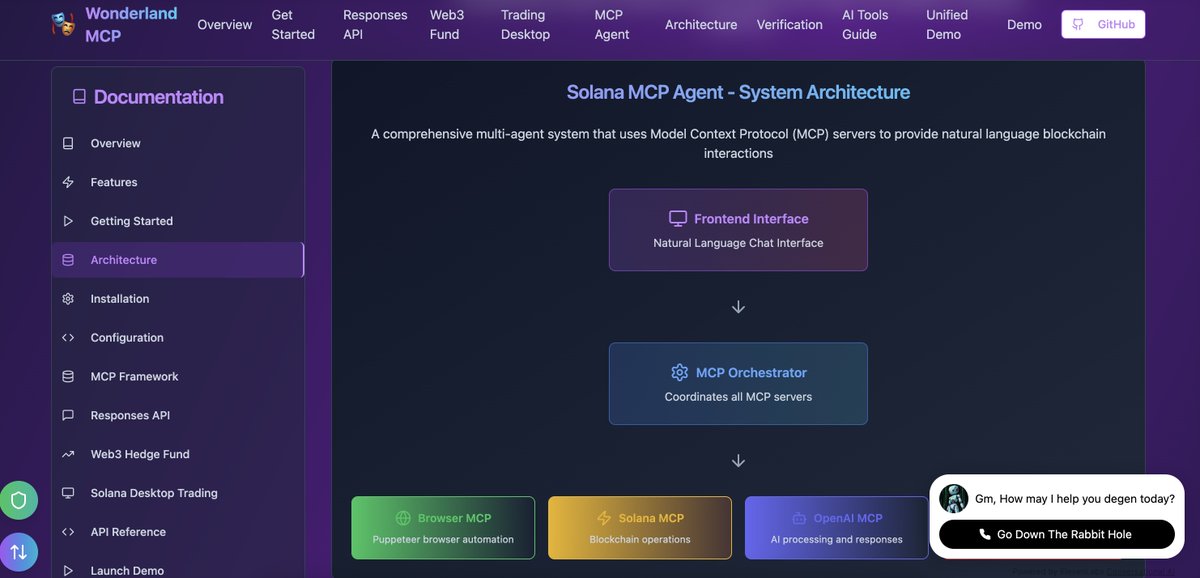Screen dimensions: 1200x578
Task: Click 'Gm, How may I help you degen today?' message
Action: tap(1075, 499)
